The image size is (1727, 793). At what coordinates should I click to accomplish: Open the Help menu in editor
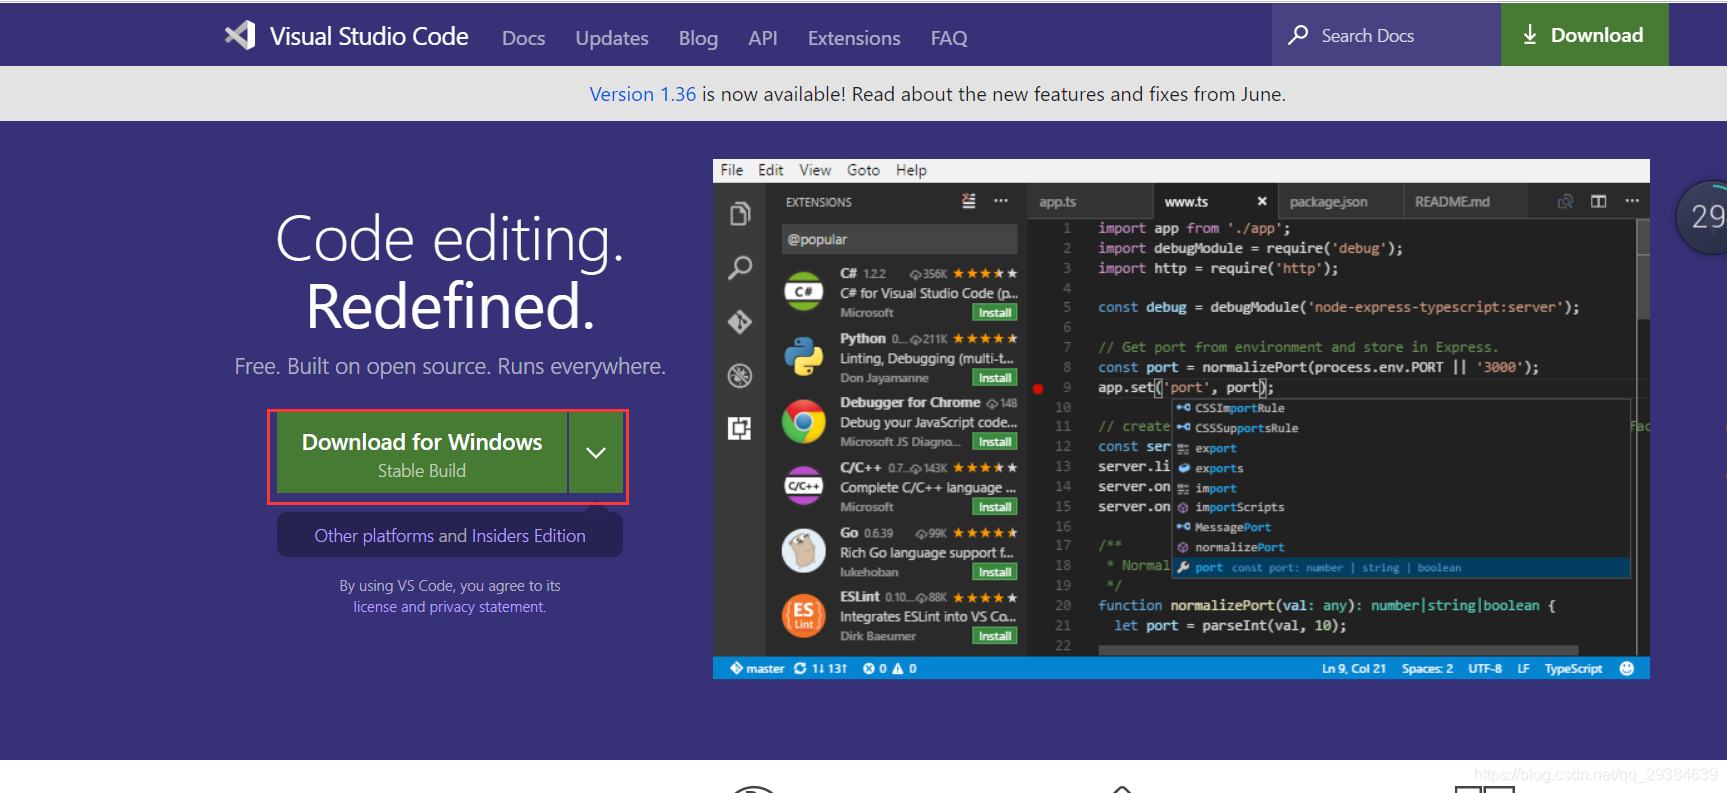click(x=911, y=170)
